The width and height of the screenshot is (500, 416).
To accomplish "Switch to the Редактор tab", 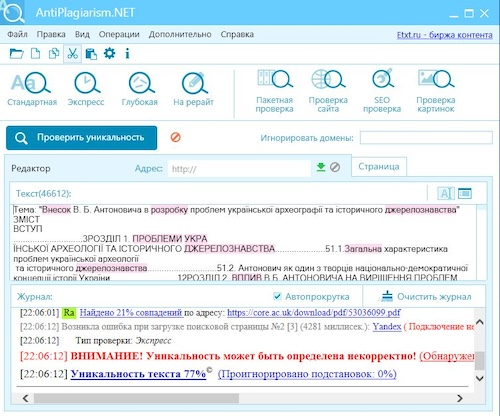I will click(31, 168).
